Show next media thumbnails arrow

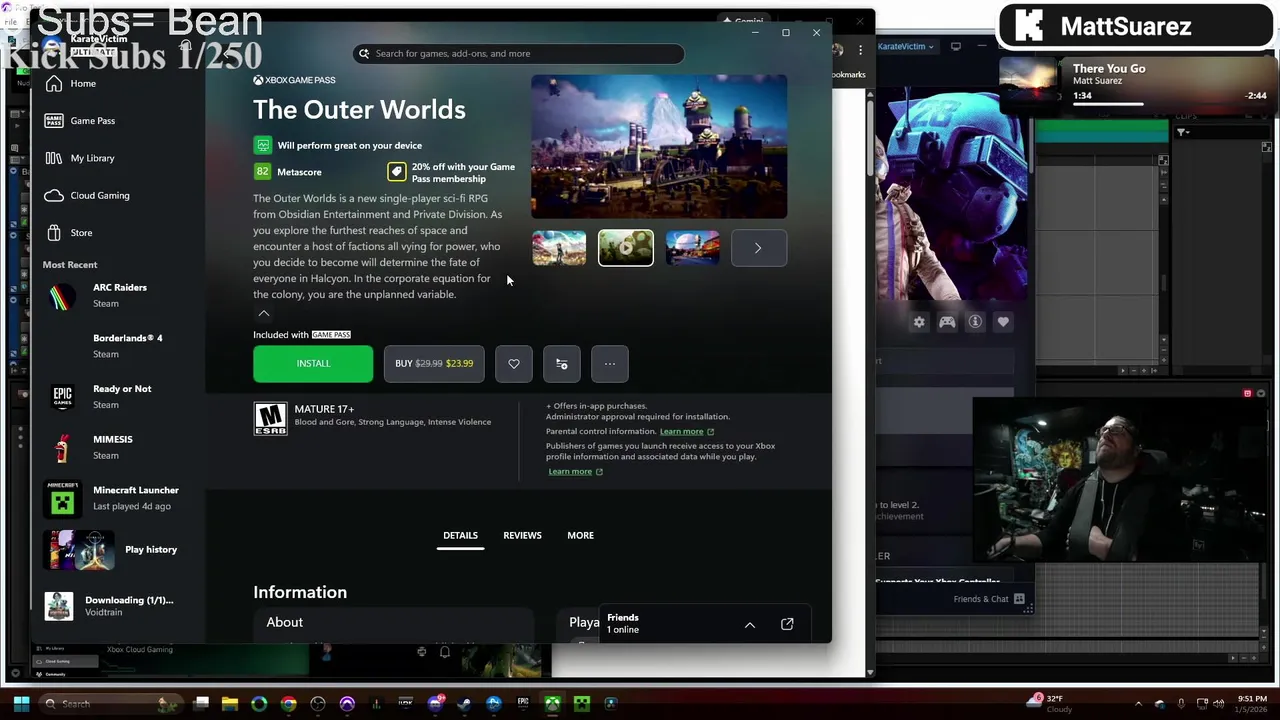tap(758, 248)
